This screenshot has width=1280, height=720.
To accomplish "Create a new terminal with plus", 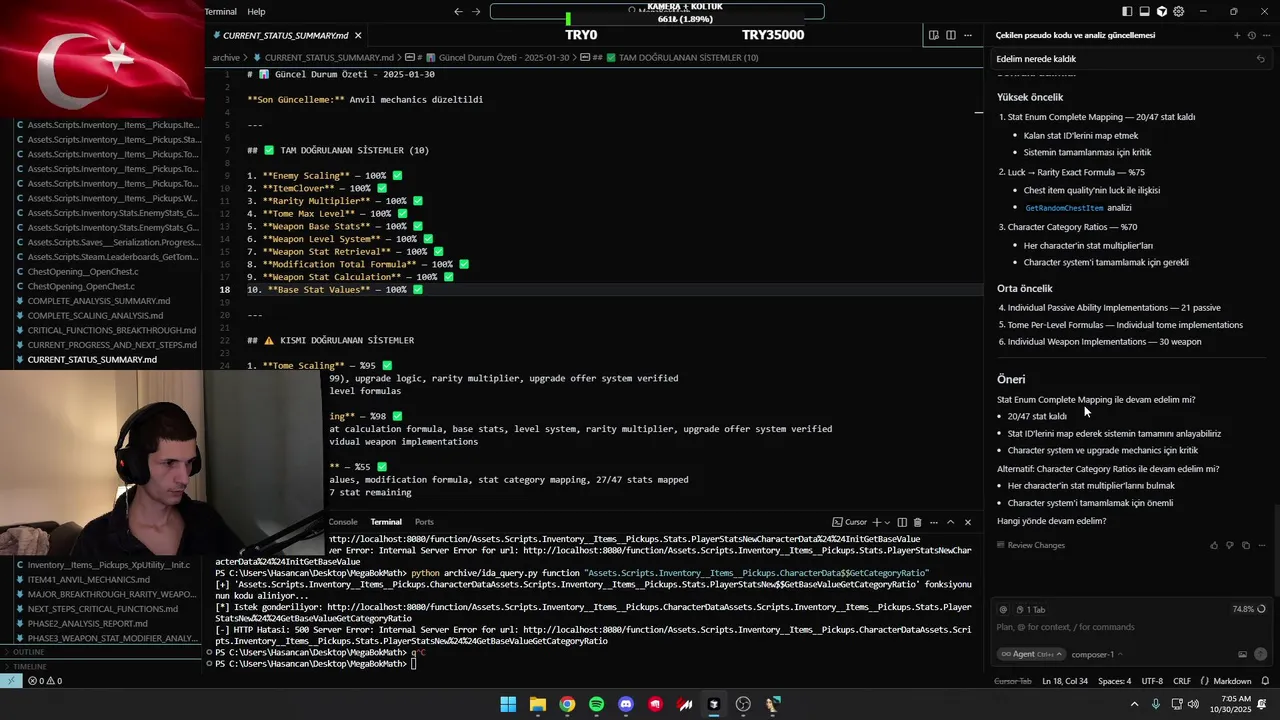I will pyautogui.click(x=877, y=522).
